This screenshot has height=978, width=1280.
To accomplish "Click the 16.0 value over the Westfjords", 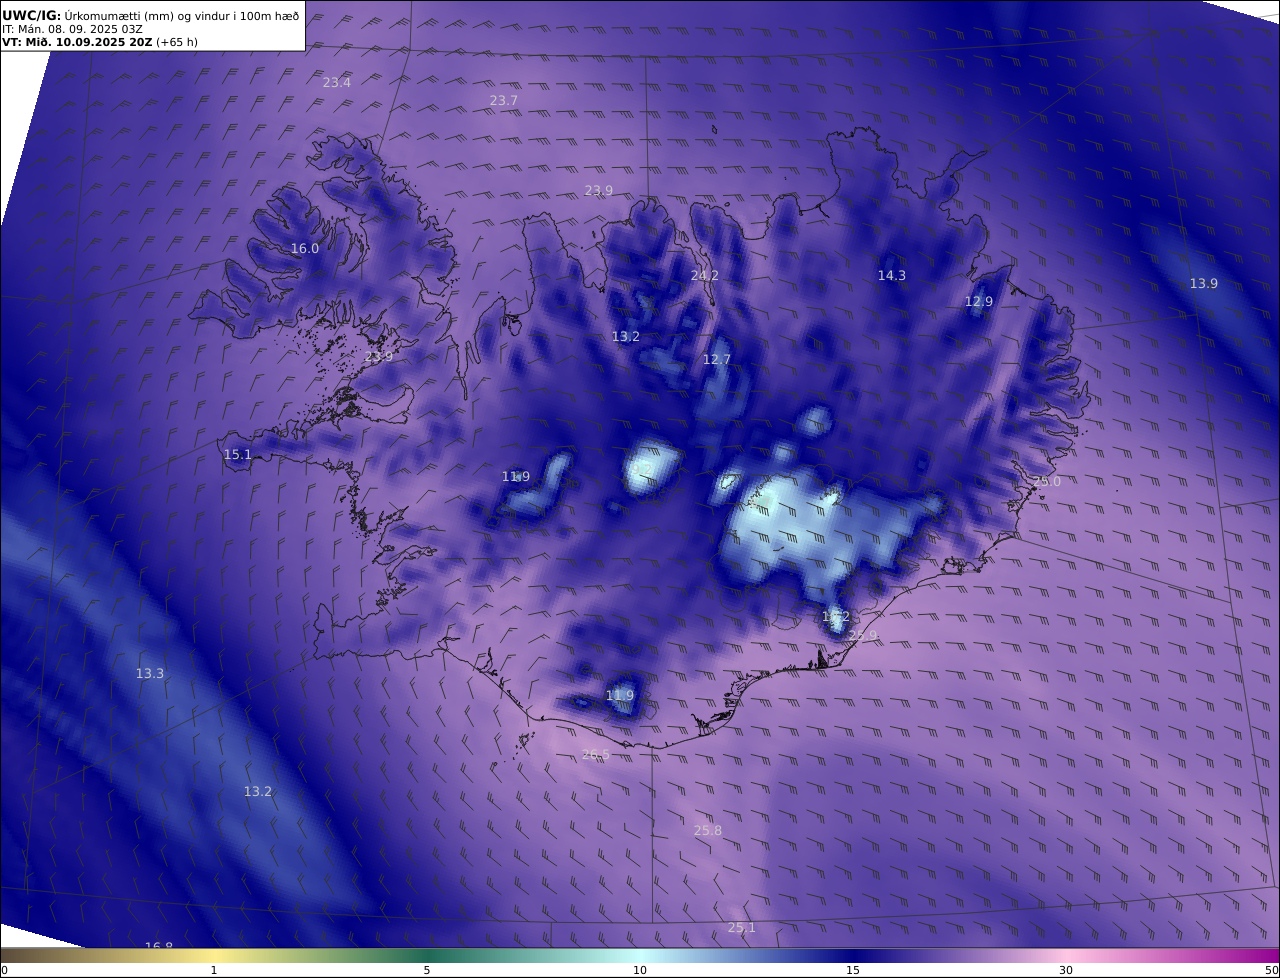I will point(305,249).
